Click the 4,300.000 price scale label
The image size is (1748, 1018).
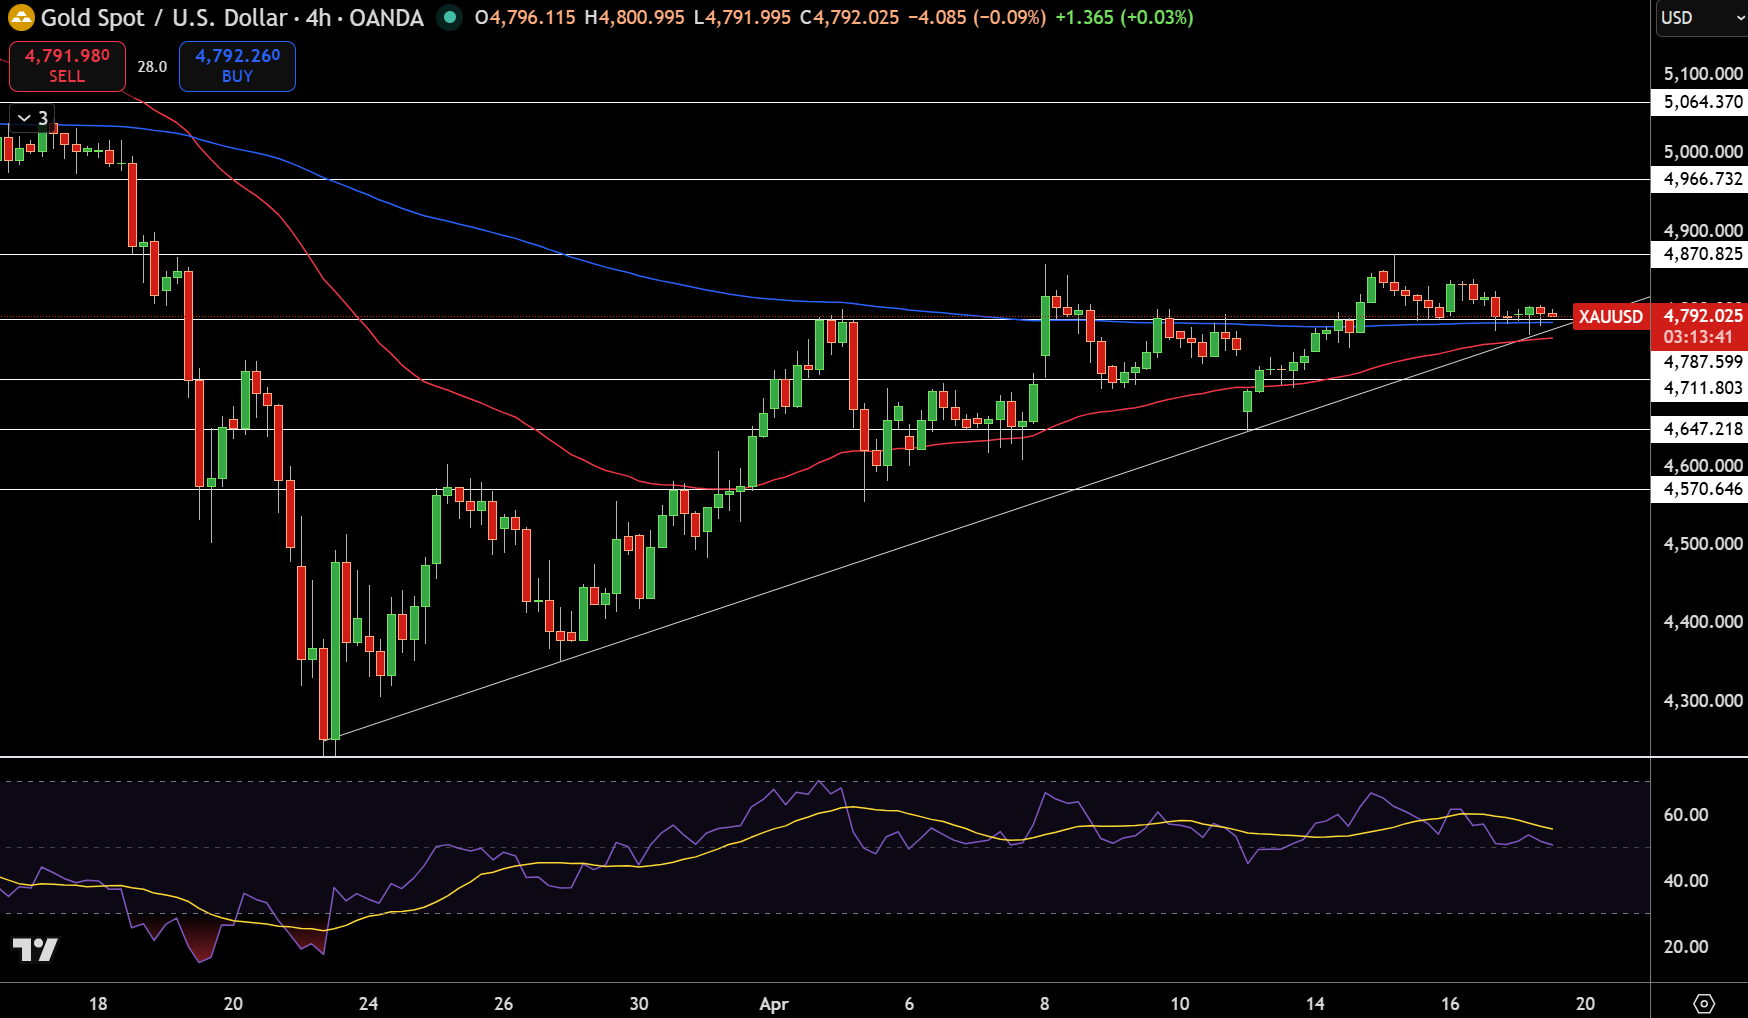(x=1703, y=701)
